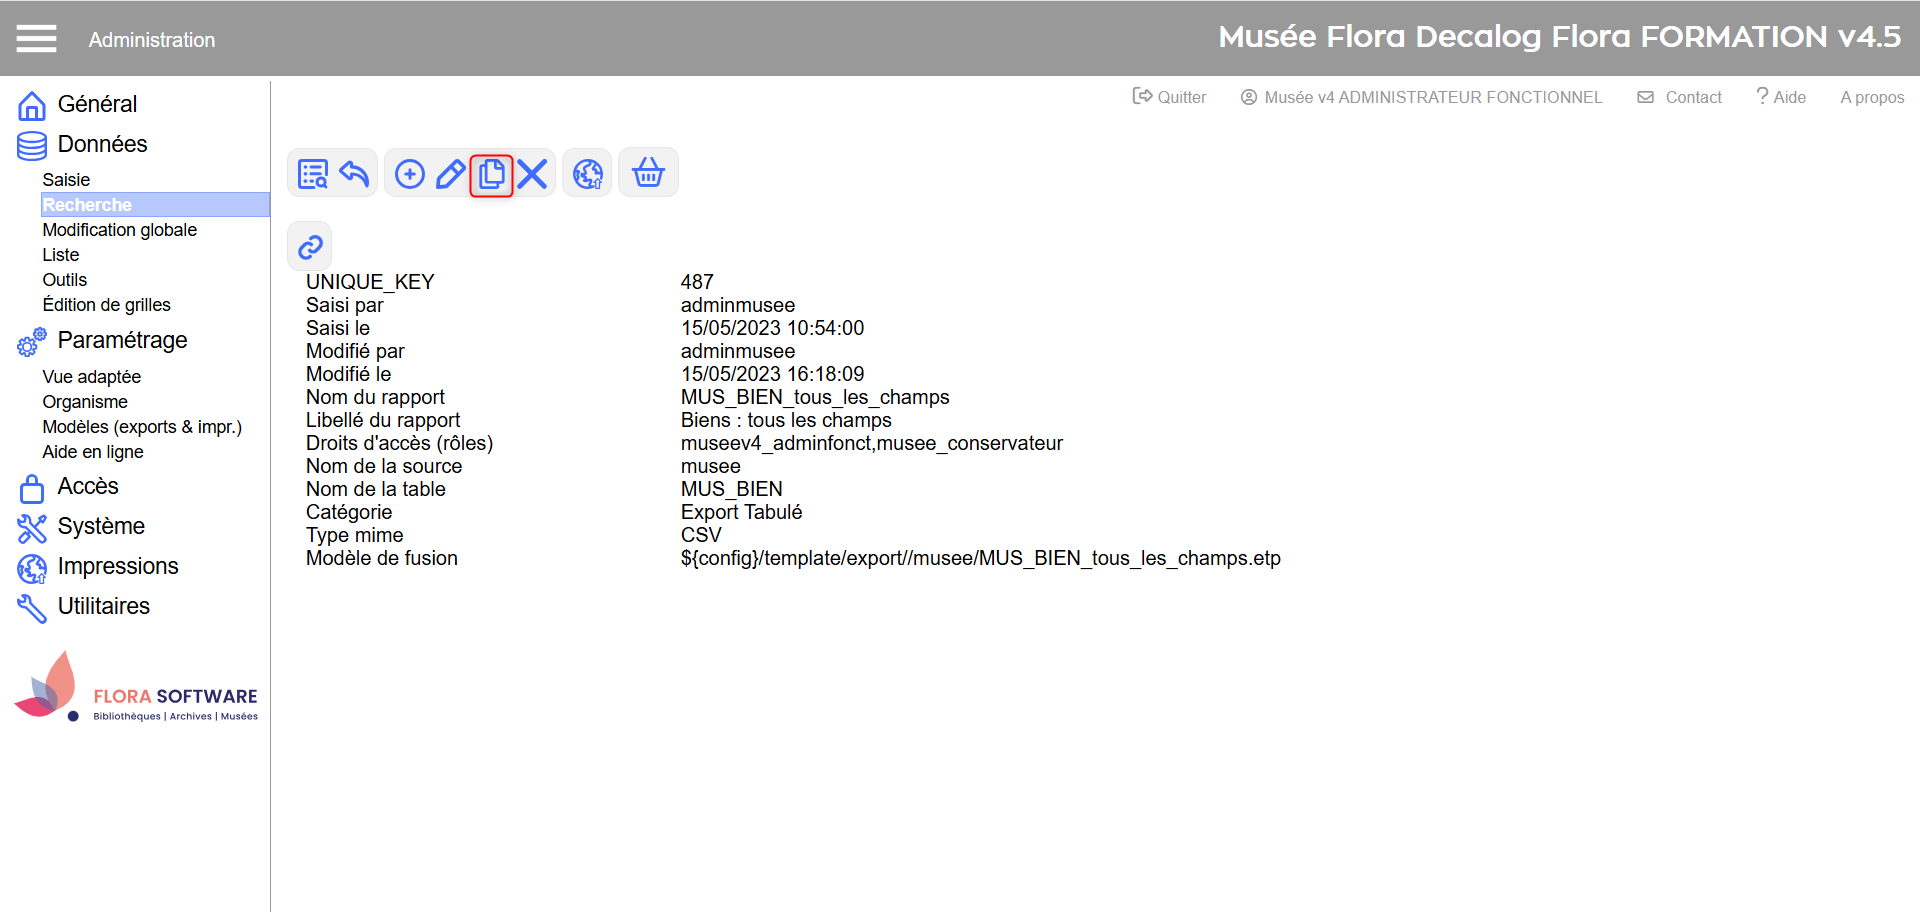Click the database icon beside Données
The image size is (1920, 912).
pyautogui.click(x=32, y=146)
